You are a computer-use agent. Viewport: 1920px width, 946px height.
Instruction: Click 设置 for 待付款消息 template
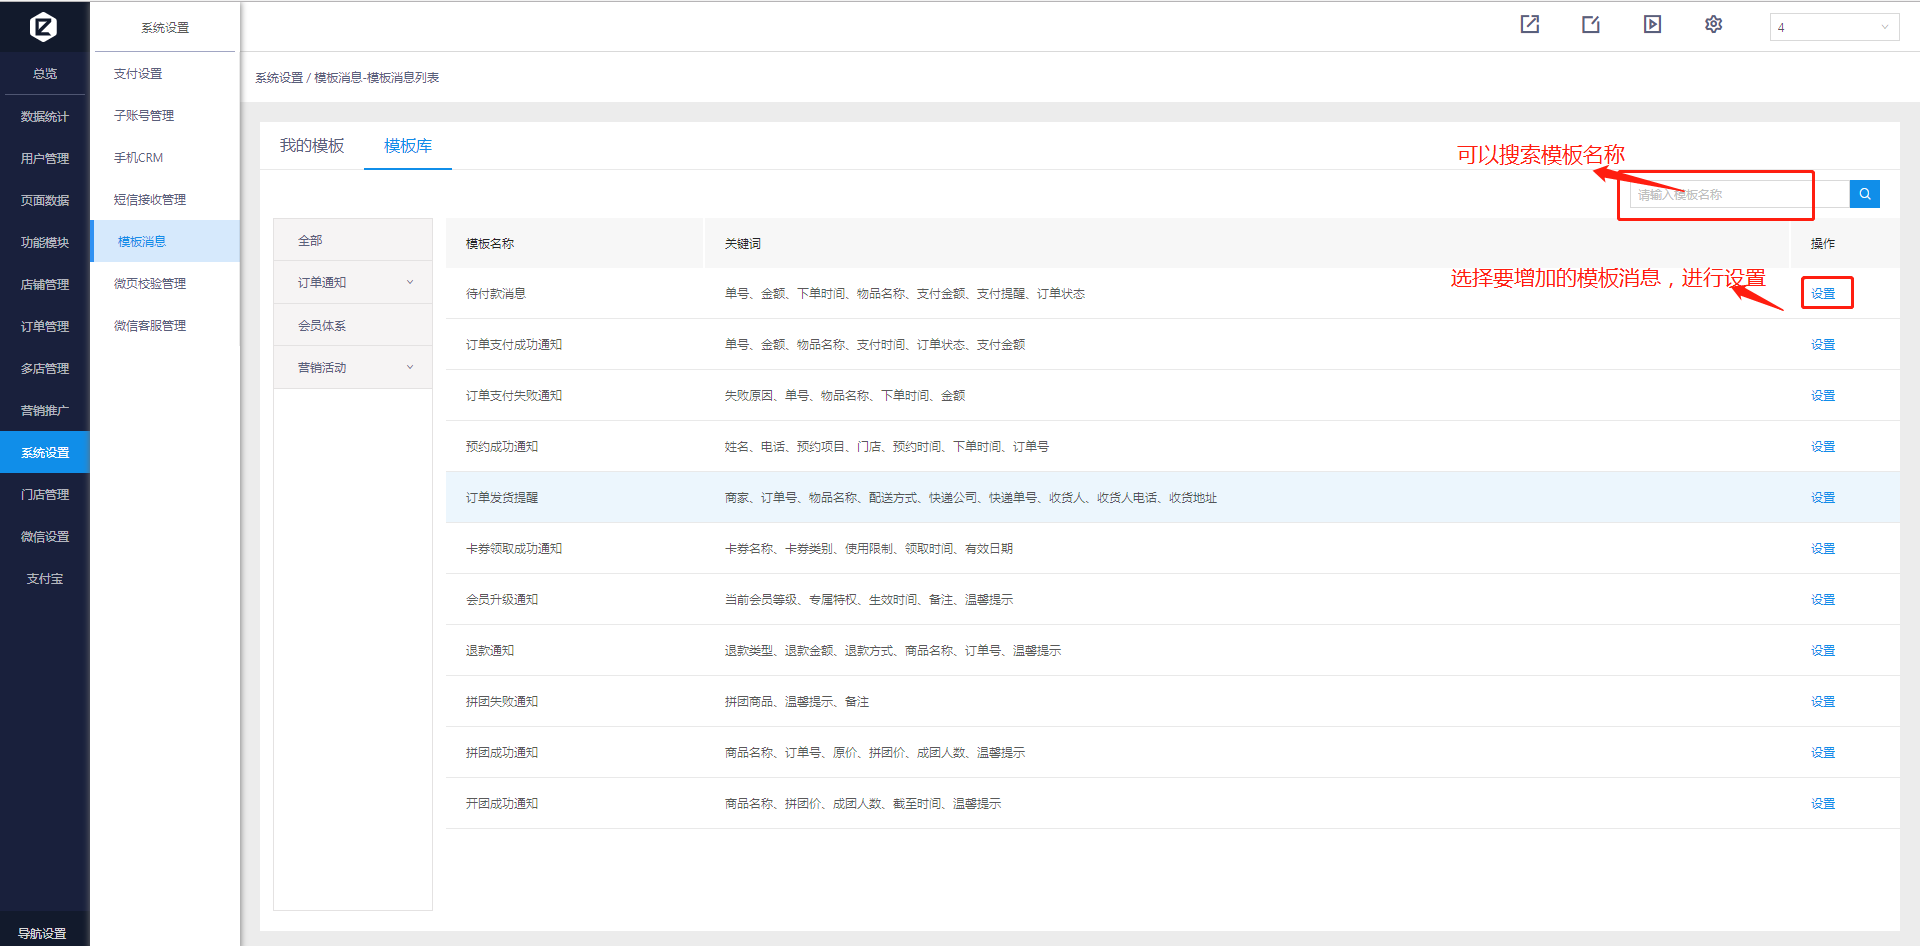[x=1822, y=294]
